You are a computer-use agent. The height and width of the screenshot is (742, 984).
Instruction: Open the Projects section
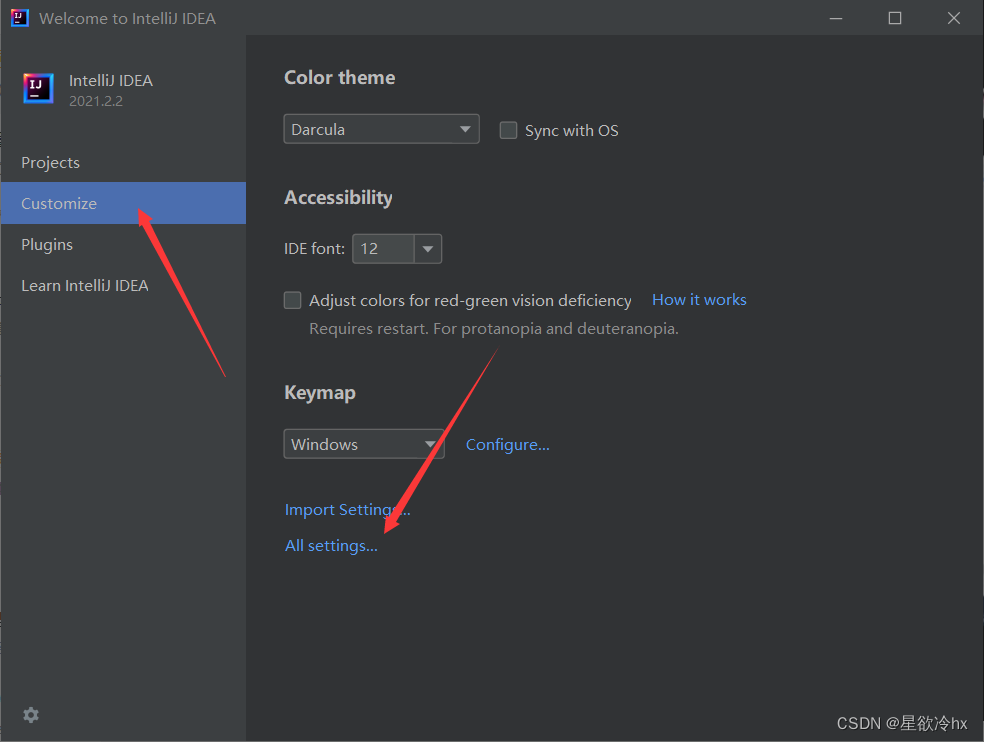coord(50,163)
